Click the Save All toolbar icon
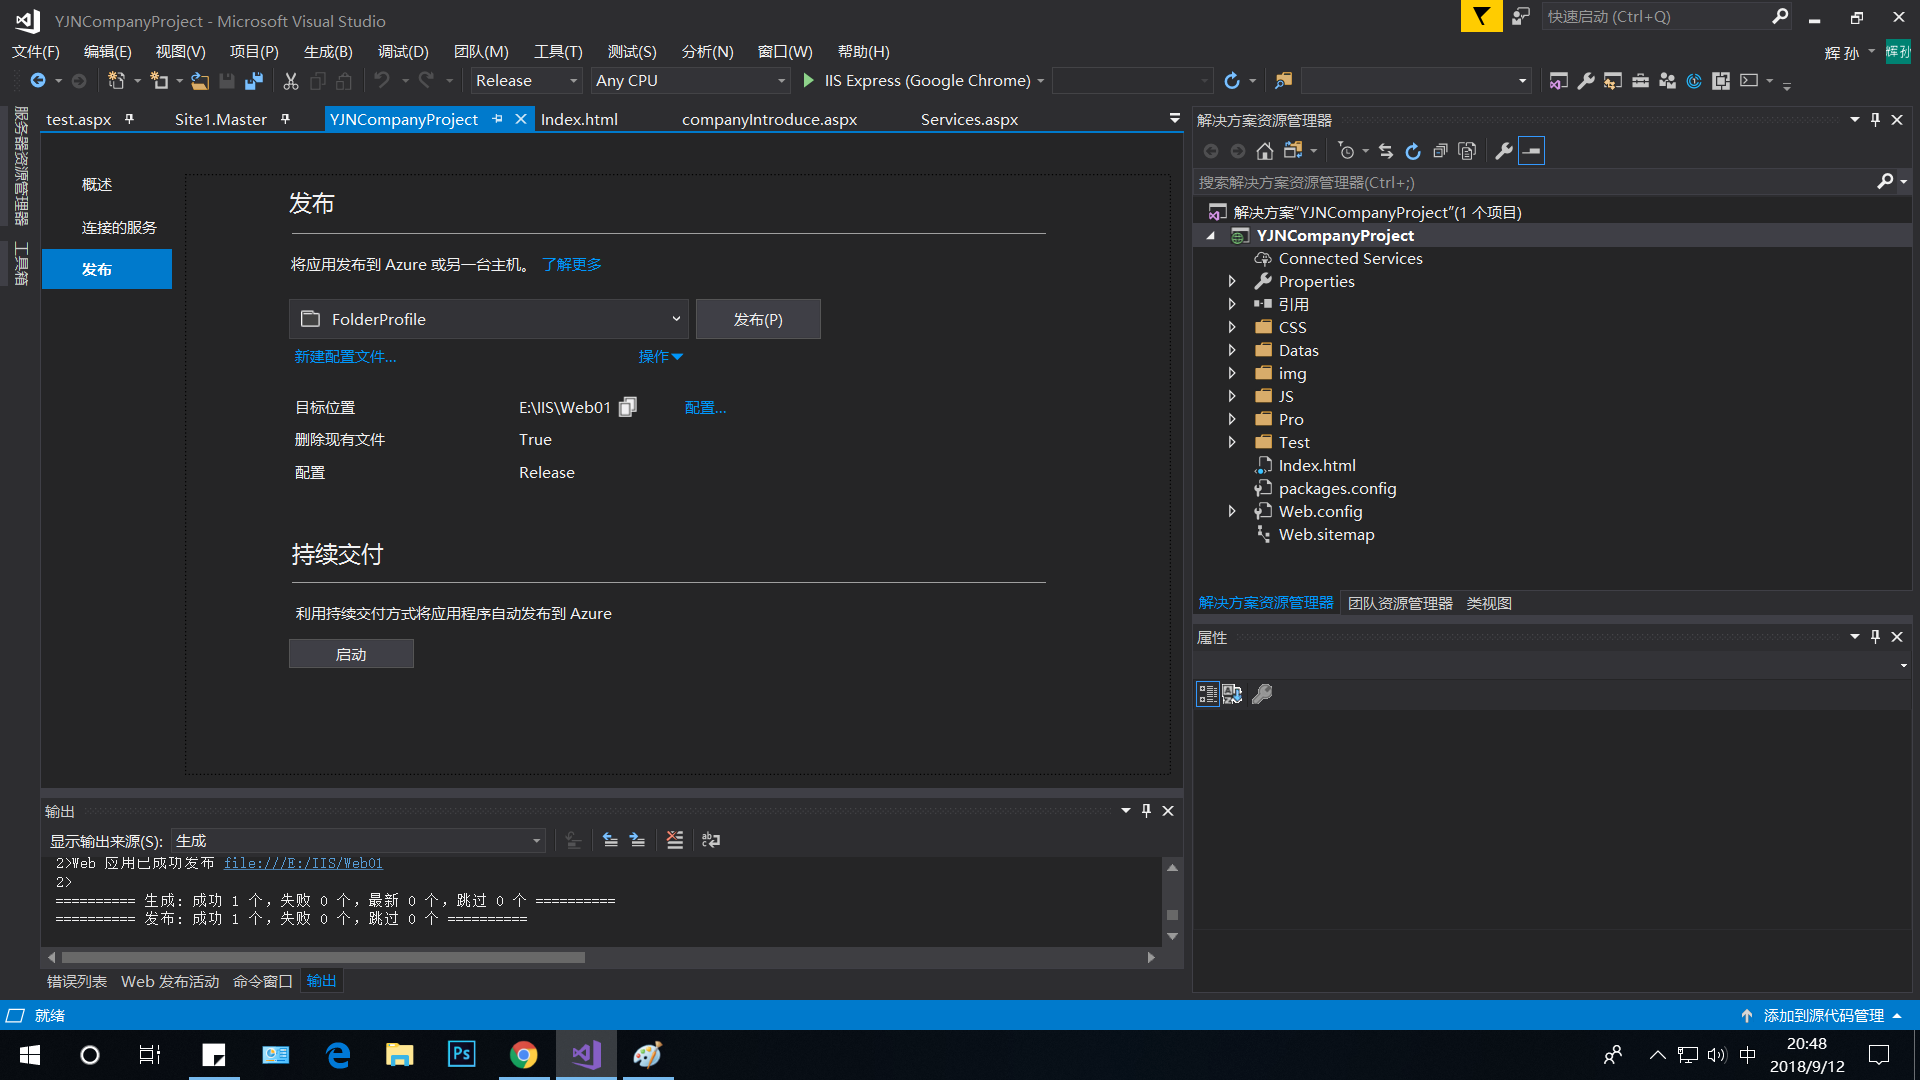This screenshot has width=1920, height=1080. point(254,81)
